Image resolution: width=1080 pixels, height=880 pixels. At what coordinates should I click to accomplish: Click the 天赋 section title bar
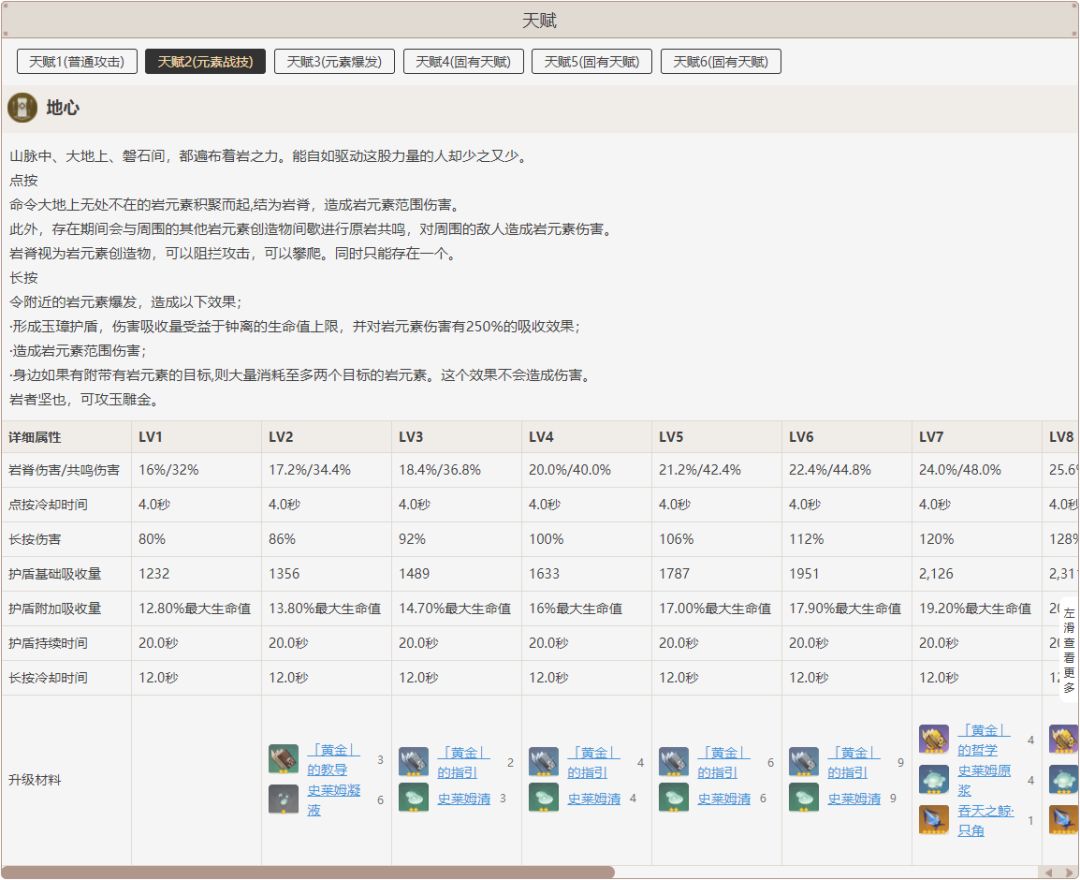pyautogui.click(x=539, y=20)
